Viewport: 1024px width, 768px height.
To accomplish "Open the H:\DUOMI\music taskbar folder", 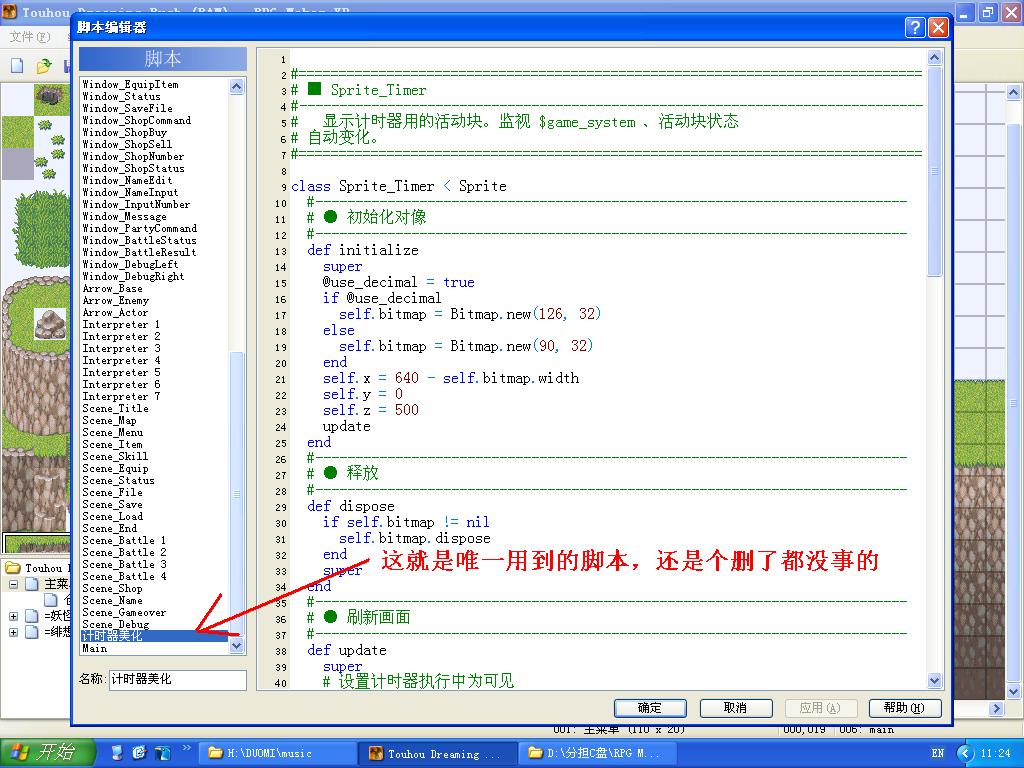I will click(276, 754).
